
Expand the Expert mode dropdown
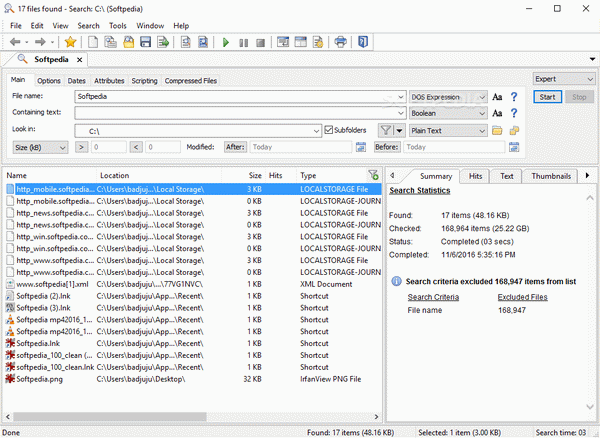(564, 79)
